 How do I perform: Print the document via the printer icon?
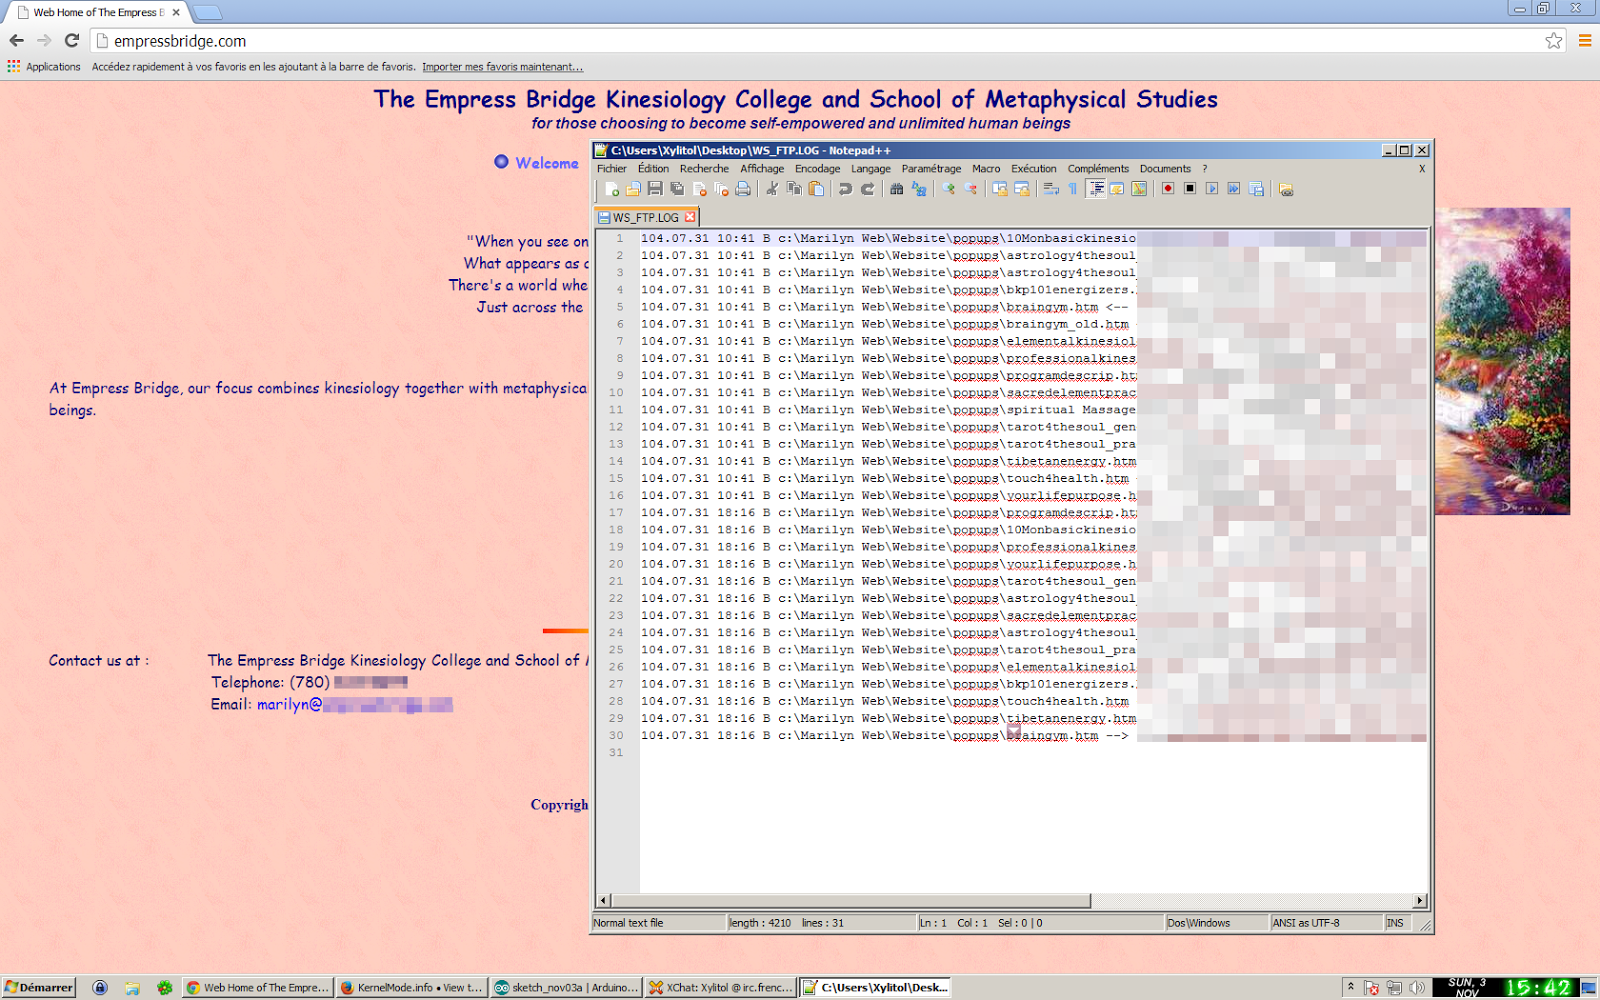tap(743, 189)
